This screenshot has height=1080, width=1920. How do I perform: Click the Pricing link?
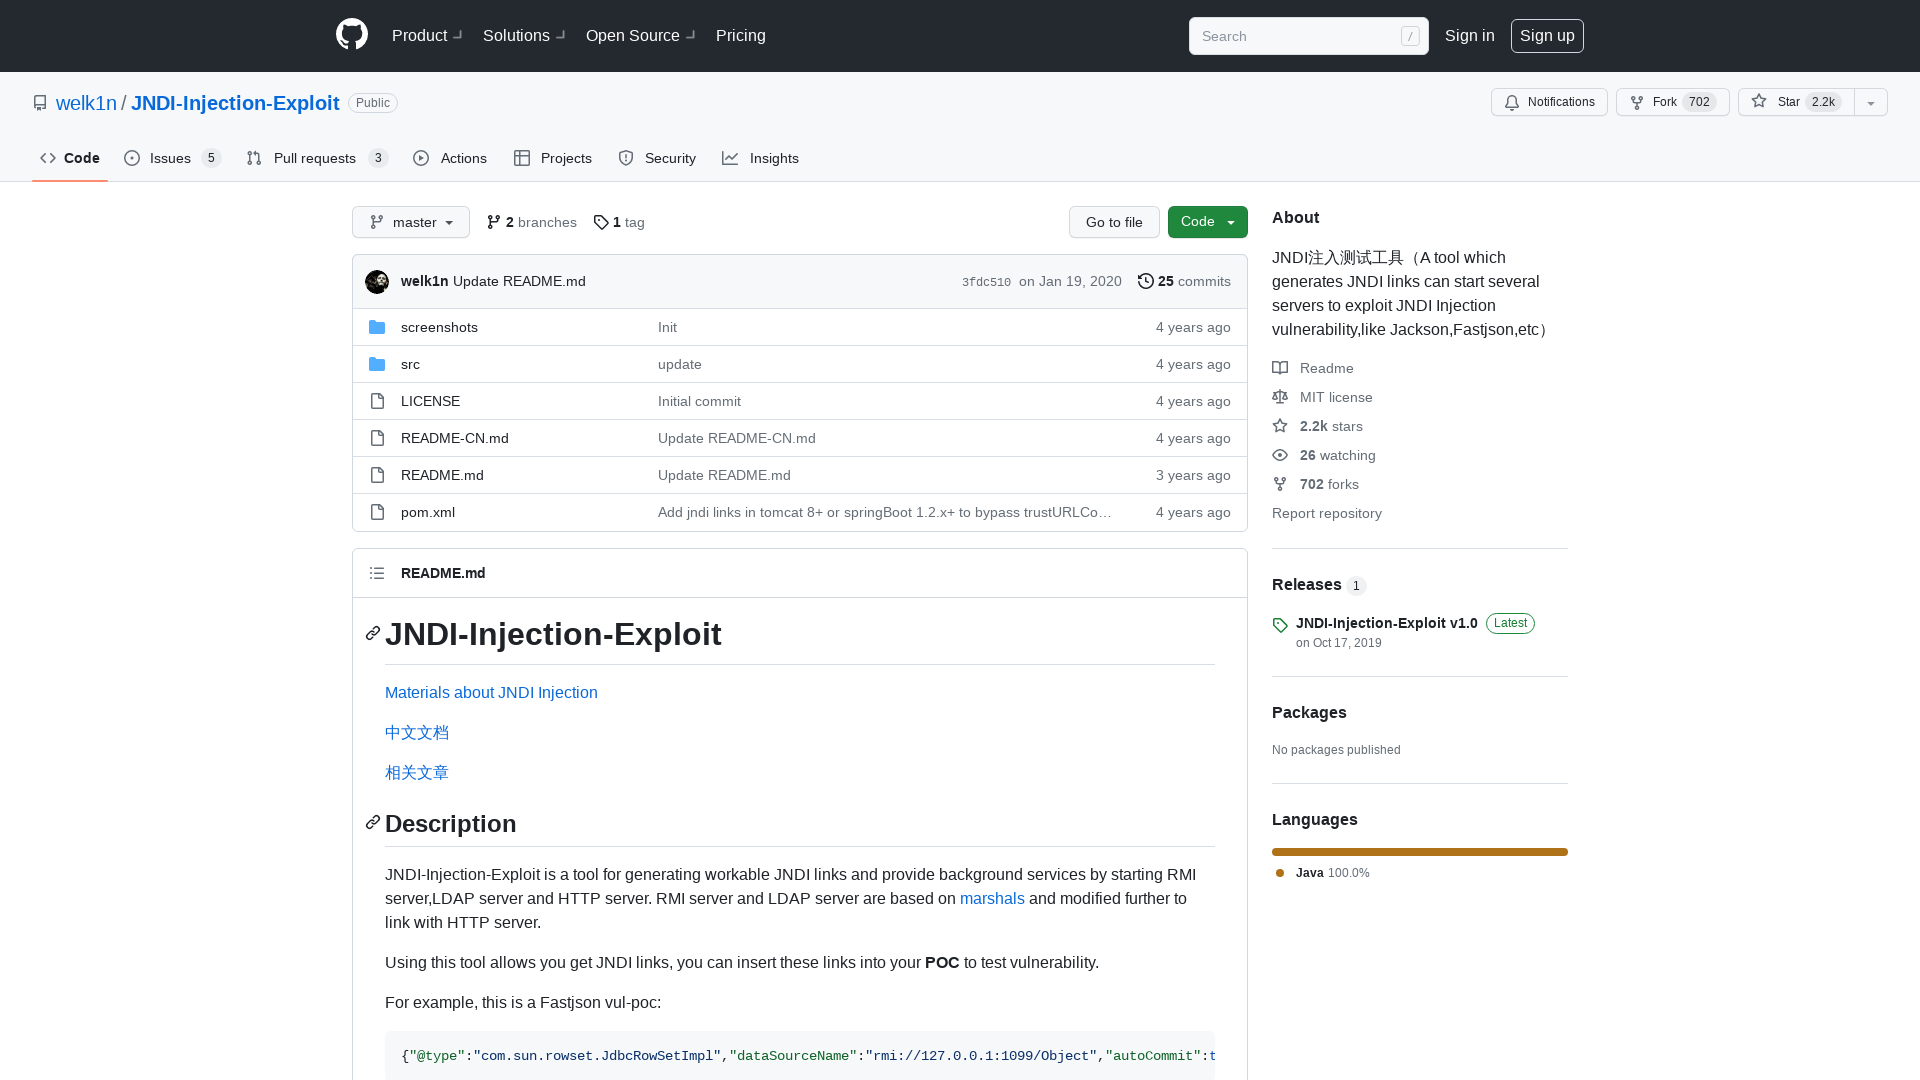pyautogui.click(x=741, y=35)
